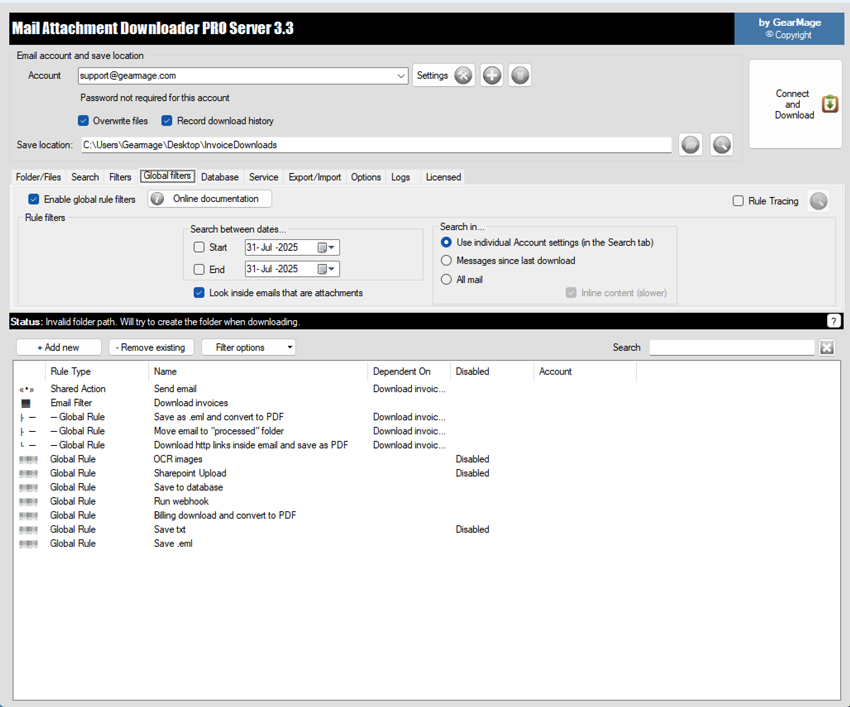Click the round icon beside Rule Tracing
Image resolution: width=850 pixels, height=707 pixels.
pos(818,200)
